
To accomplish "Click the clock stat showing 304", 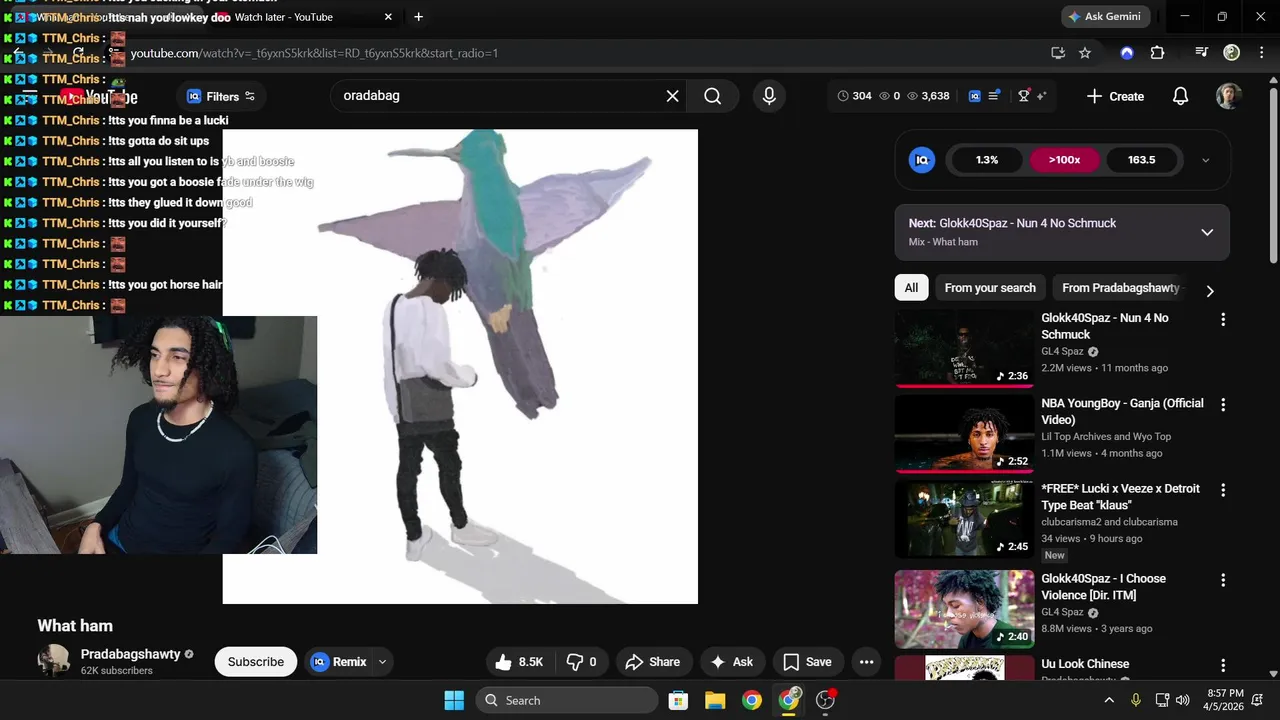I will click(855, 96).
